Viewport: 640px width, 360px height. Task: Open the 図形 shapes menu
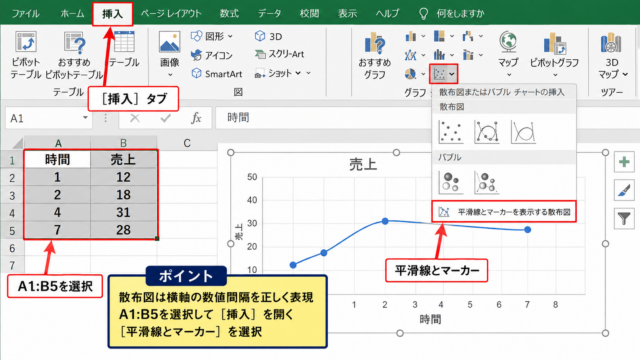click(212, 36)
